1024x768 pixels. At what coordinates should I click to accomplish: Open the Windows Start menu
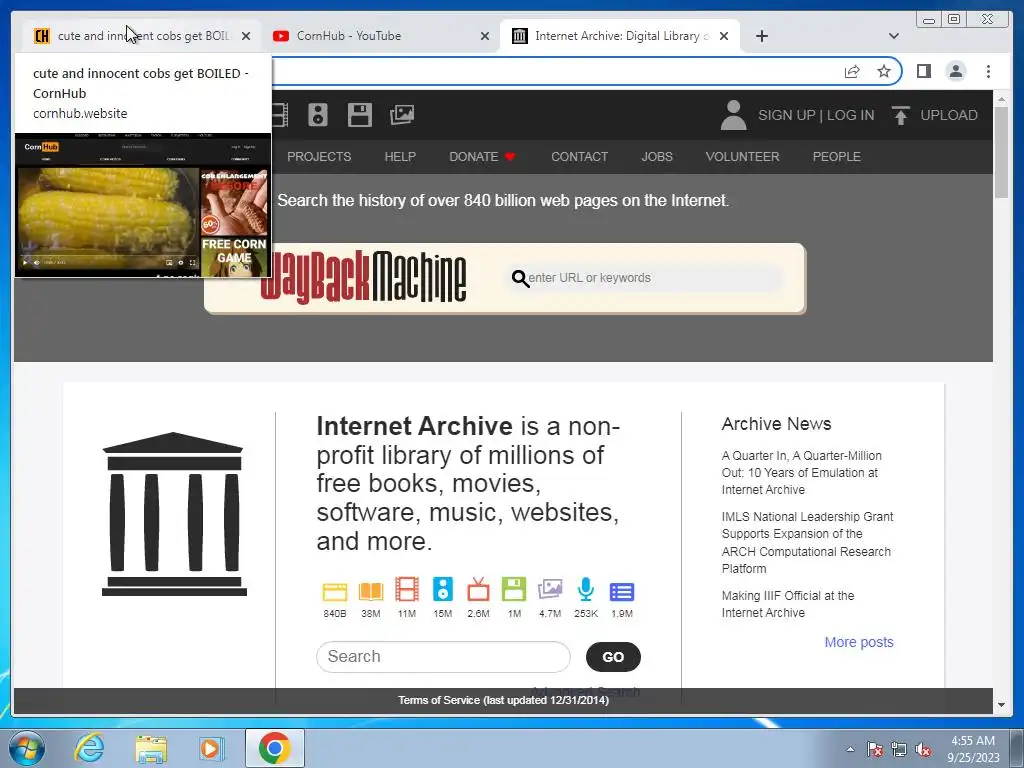click(x=27, y=748)
